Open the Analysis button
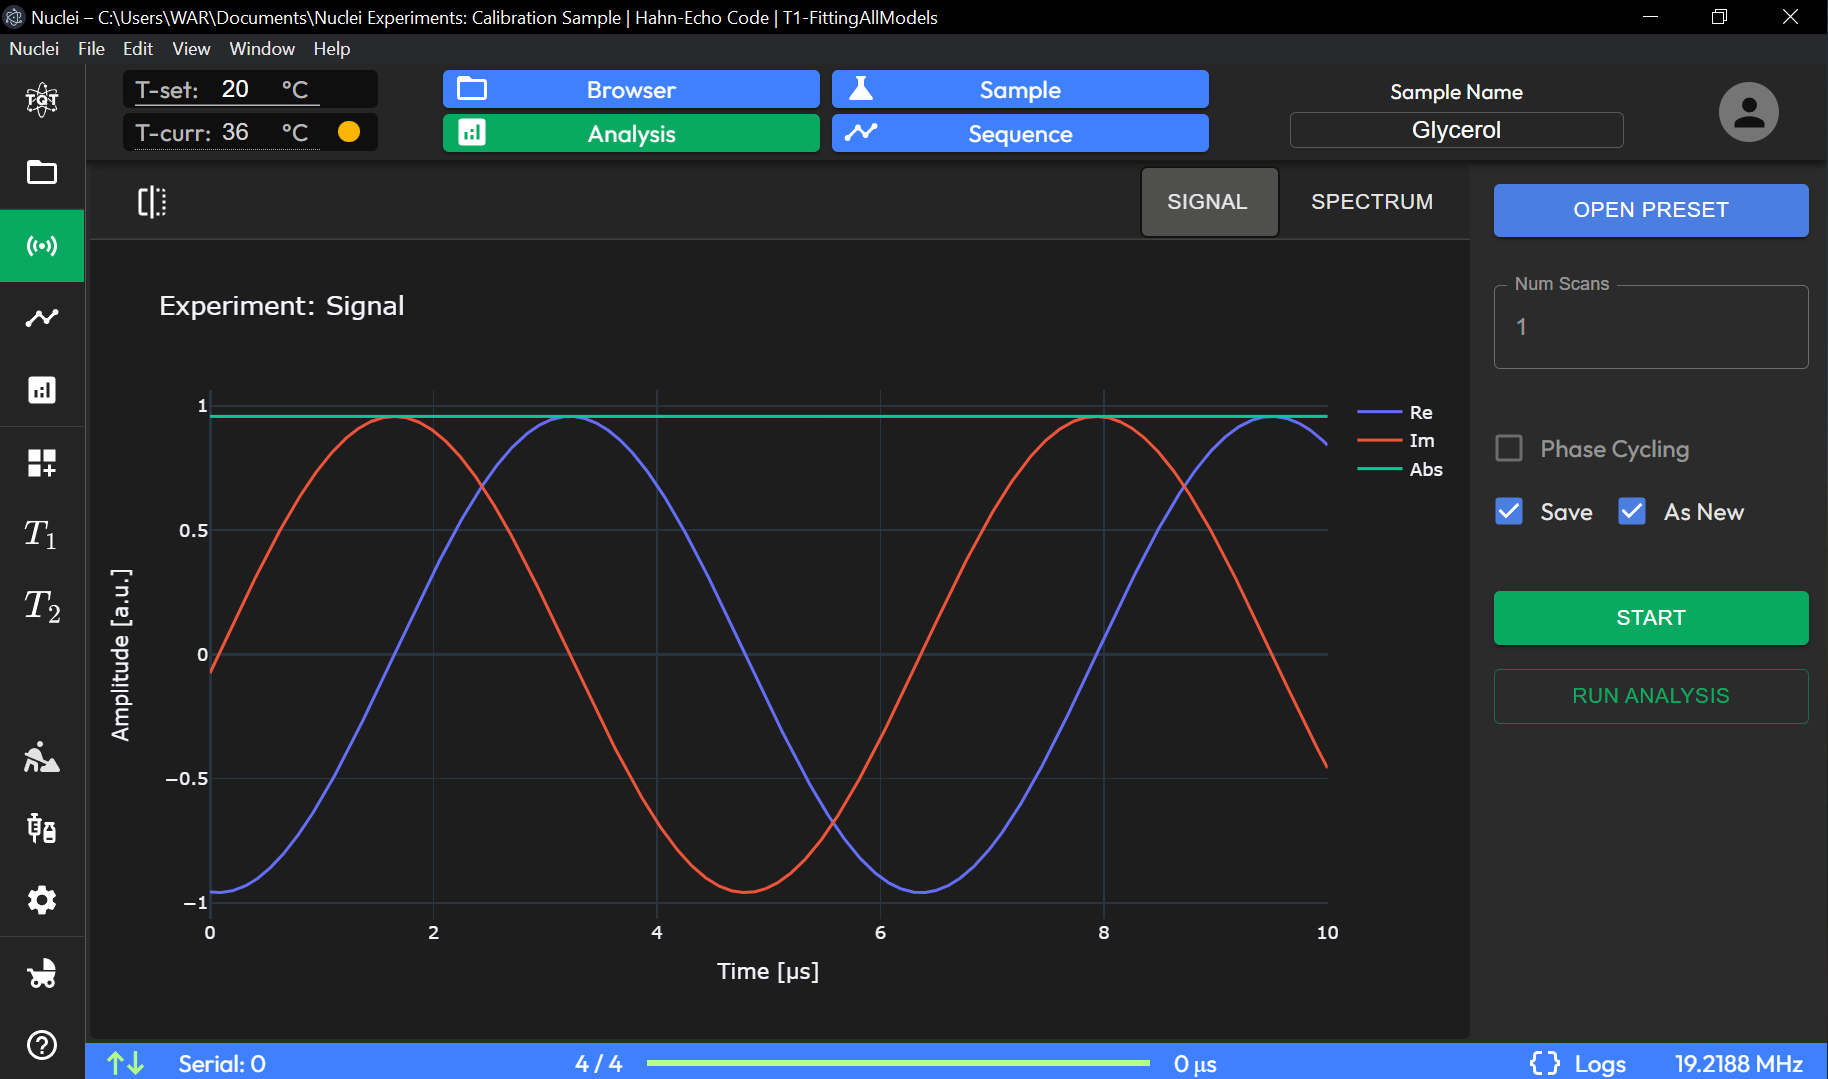Image resolution: width=1828 pixels, height=1079 pixels. pyautogui.click(x=631, y=133)
